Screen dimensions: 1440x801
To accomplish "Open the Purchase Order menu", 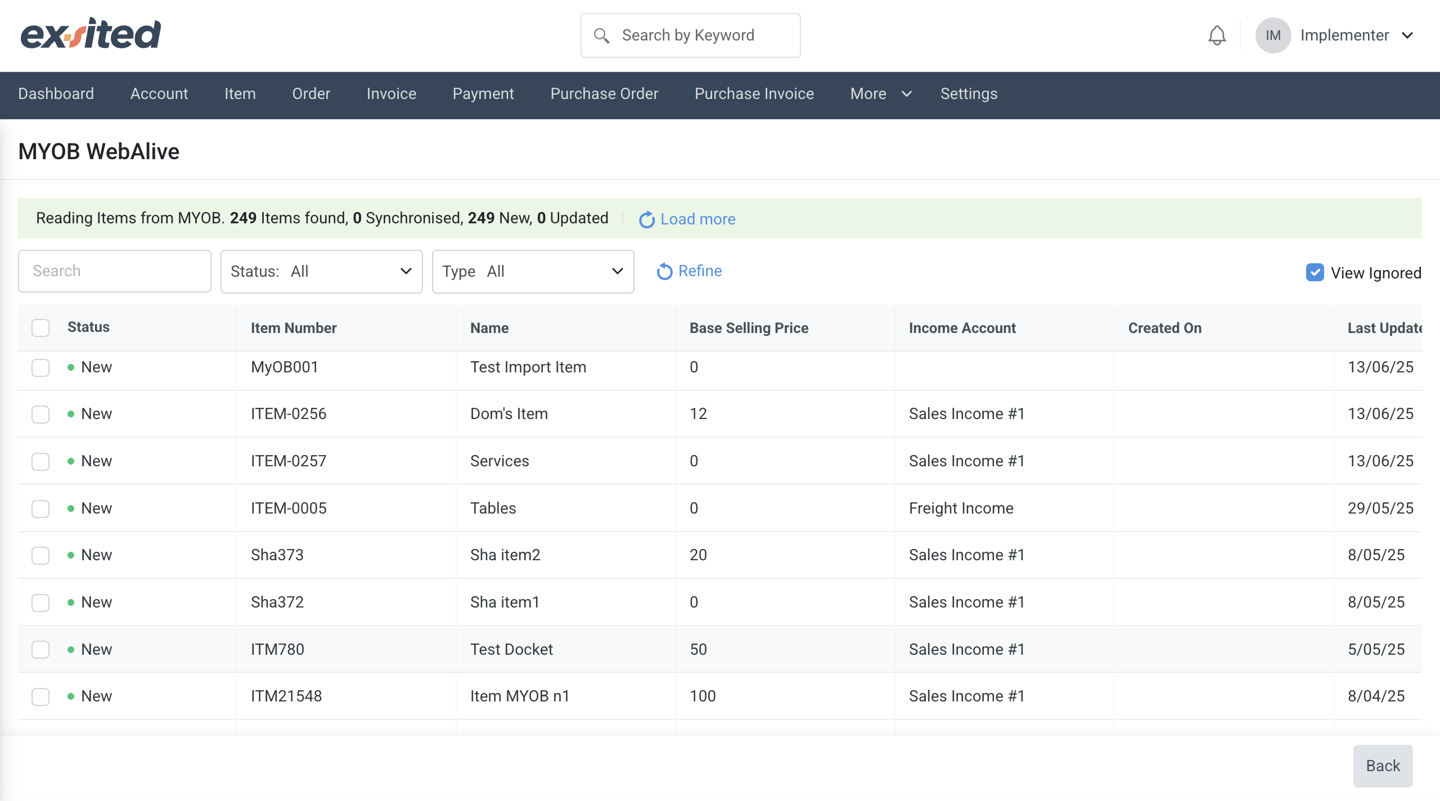I will (604, 94).
